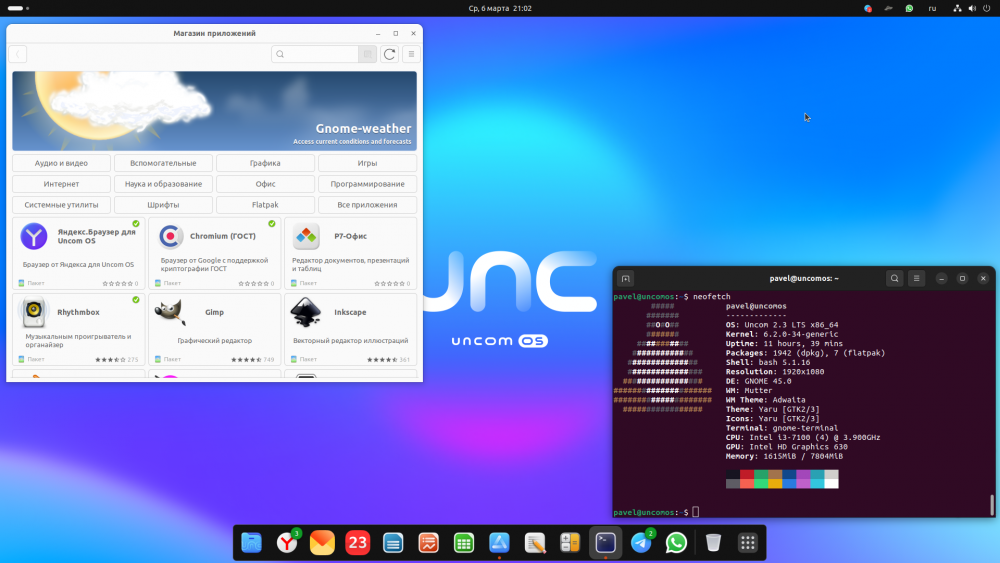Open the Игры category
This screenshot has height=563, width=1000.
(367, 163)
